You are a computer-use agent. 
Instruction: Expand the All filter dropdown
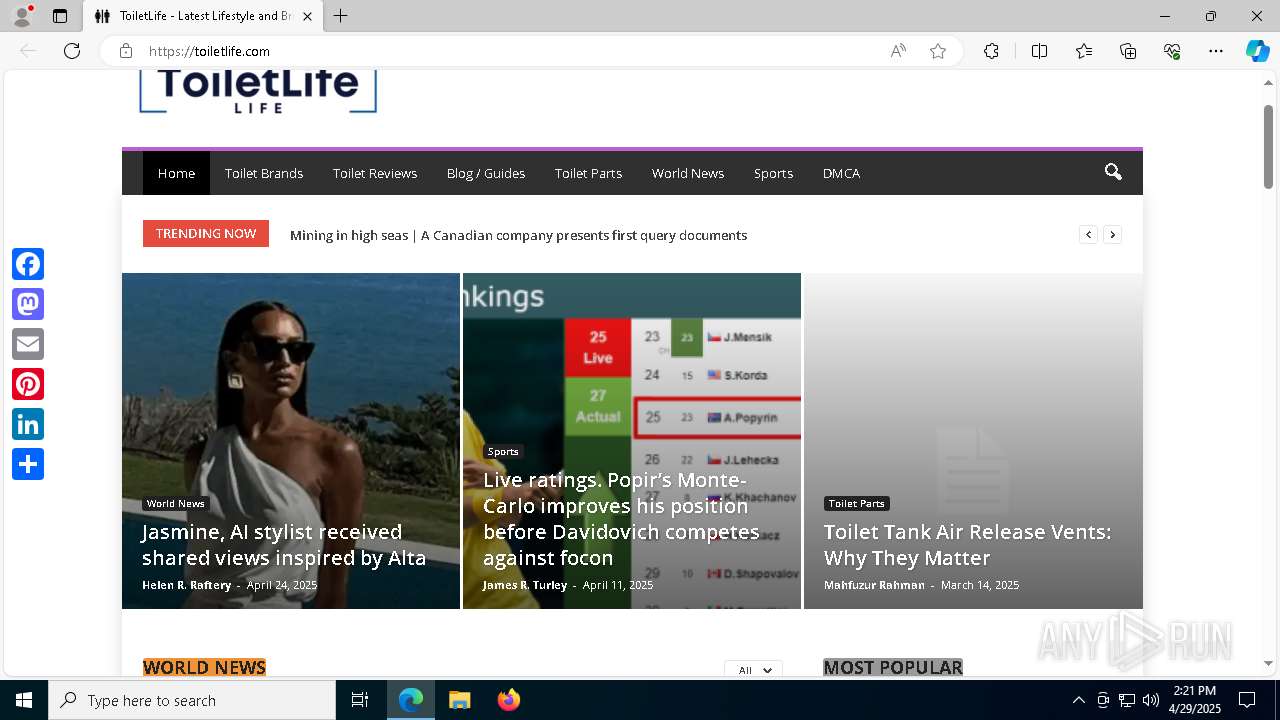pyautogui.click(x=754, y=670)
